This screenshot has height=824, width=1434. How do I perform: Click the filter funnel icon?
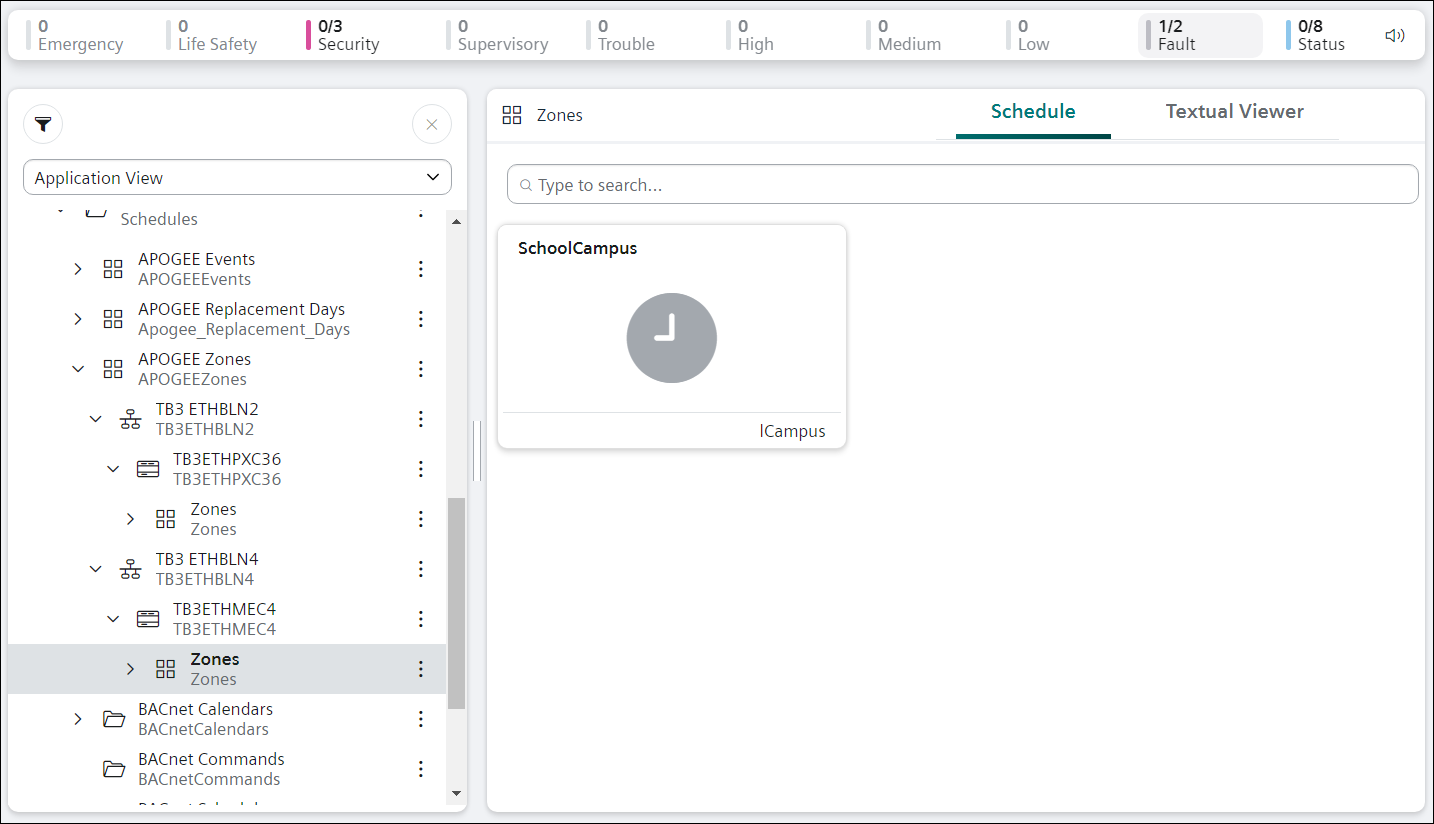[x=43, y=124]
